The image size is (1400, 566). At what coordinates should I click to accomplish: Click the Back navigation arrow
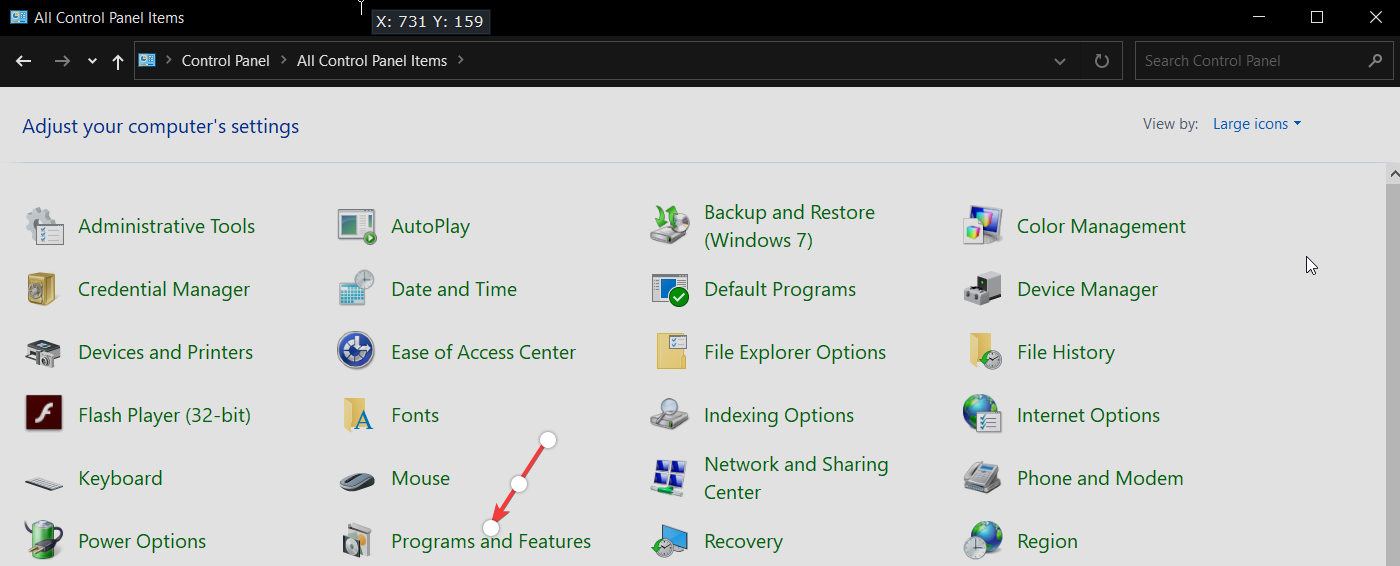click(24, 61)
